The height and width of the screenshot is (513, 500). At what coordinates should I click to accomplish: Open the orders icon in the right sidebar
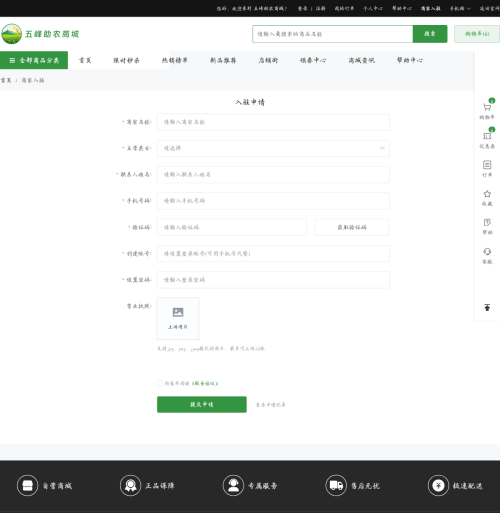[487, 165]
